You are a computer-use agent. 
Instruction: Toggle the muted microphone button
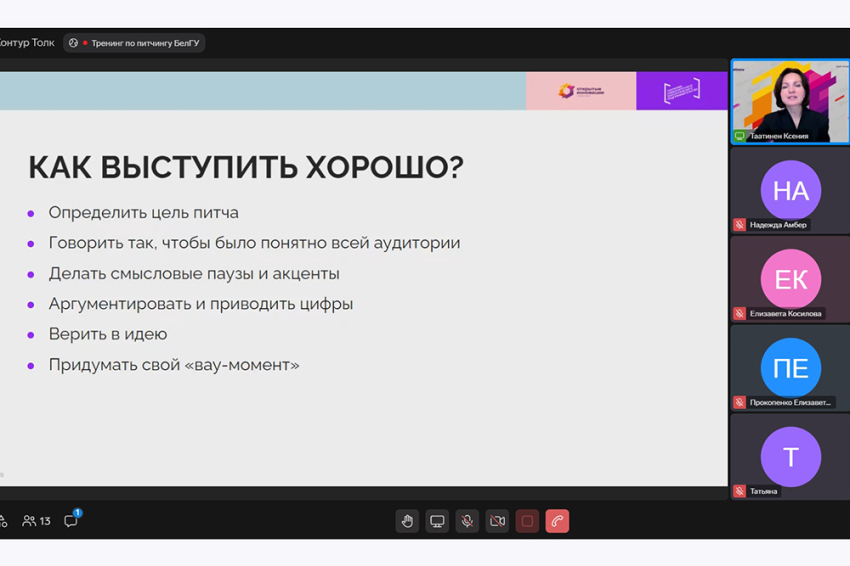click(467, 521)
